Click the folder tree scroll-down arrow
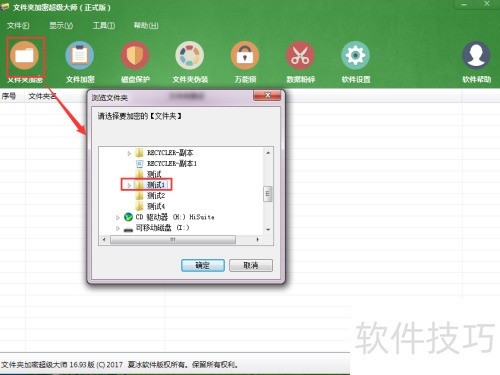This screenshot has height=375, width=500. (x=268, y=230)
